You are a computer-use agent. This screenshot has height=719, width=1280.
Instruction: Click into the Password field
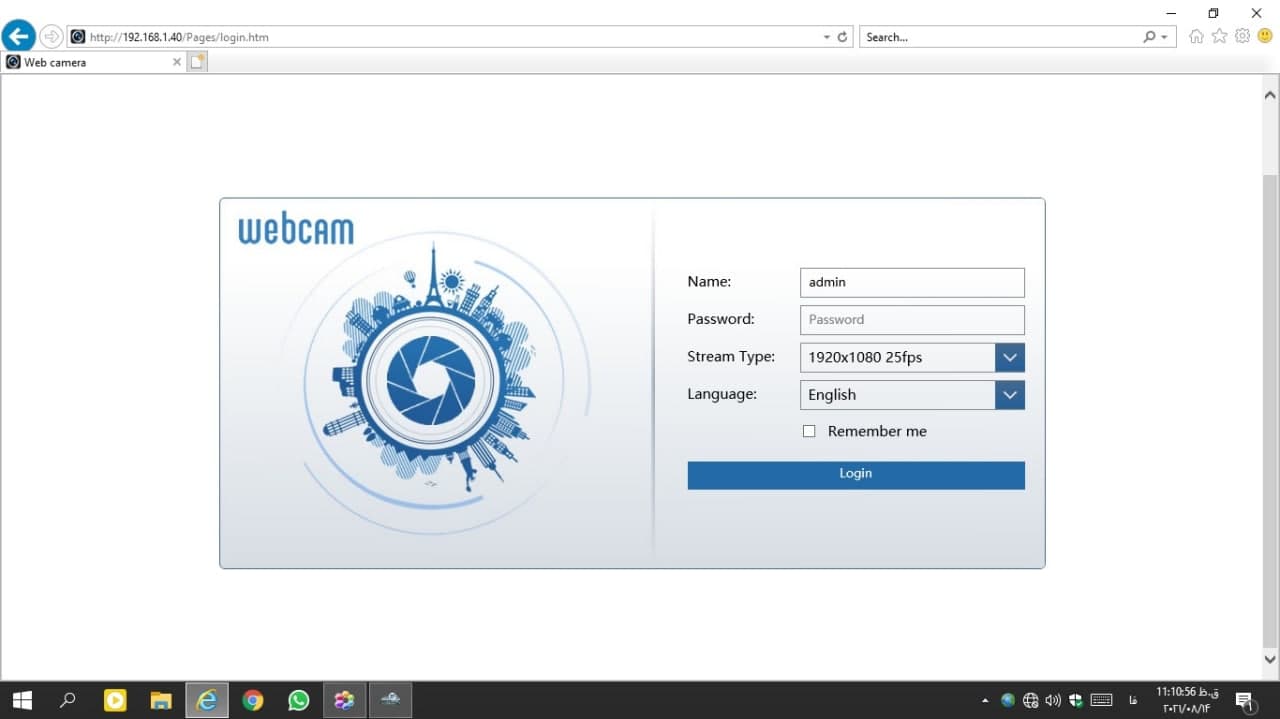(912, 320)
